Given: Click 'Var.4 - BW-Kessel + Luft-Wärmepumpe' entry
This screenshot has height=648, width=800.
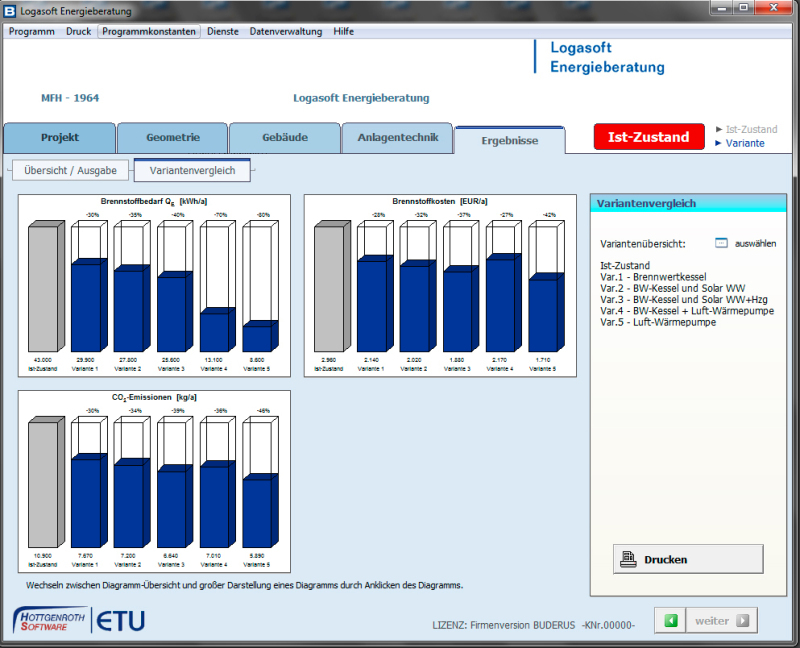Looking at the screenshot, I should (687, 311).
